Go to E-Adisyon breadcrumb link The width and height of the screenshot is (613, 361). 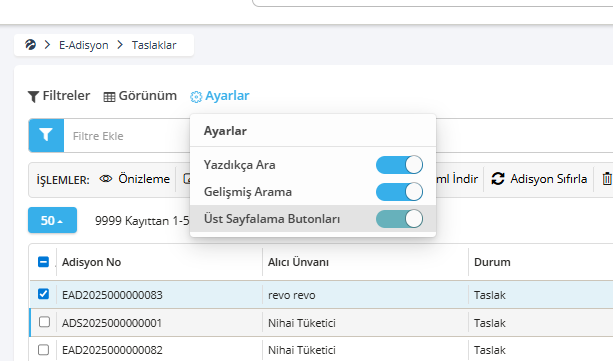84,45
